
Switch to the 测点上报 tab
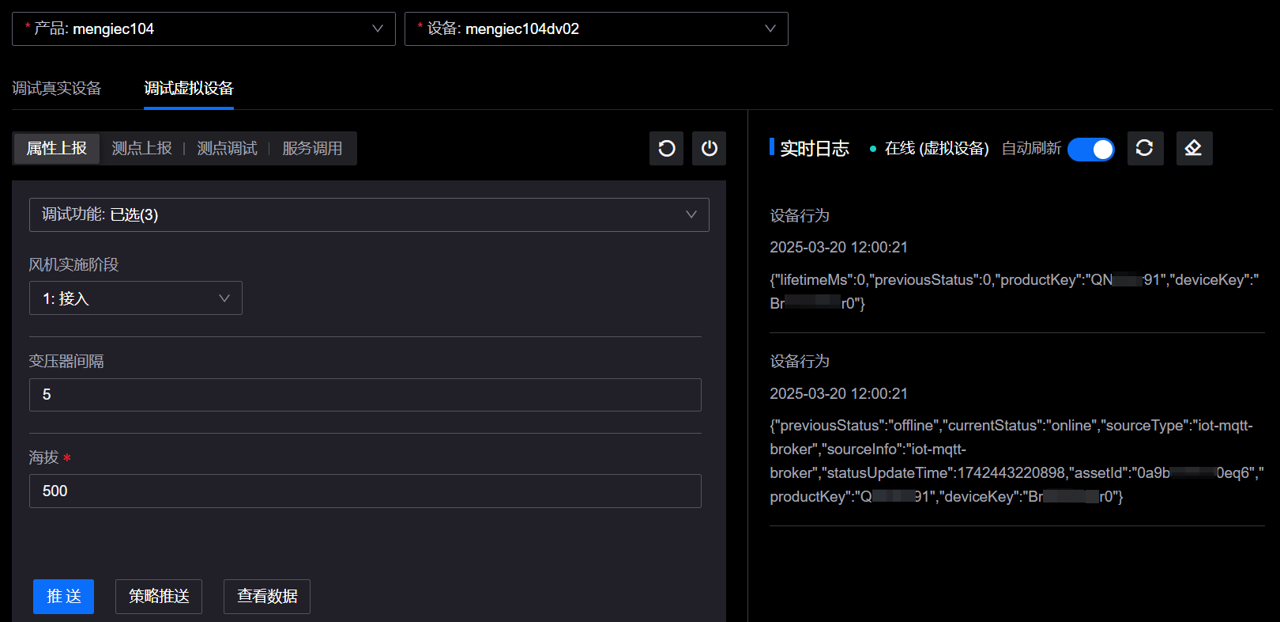click(144, 148)
